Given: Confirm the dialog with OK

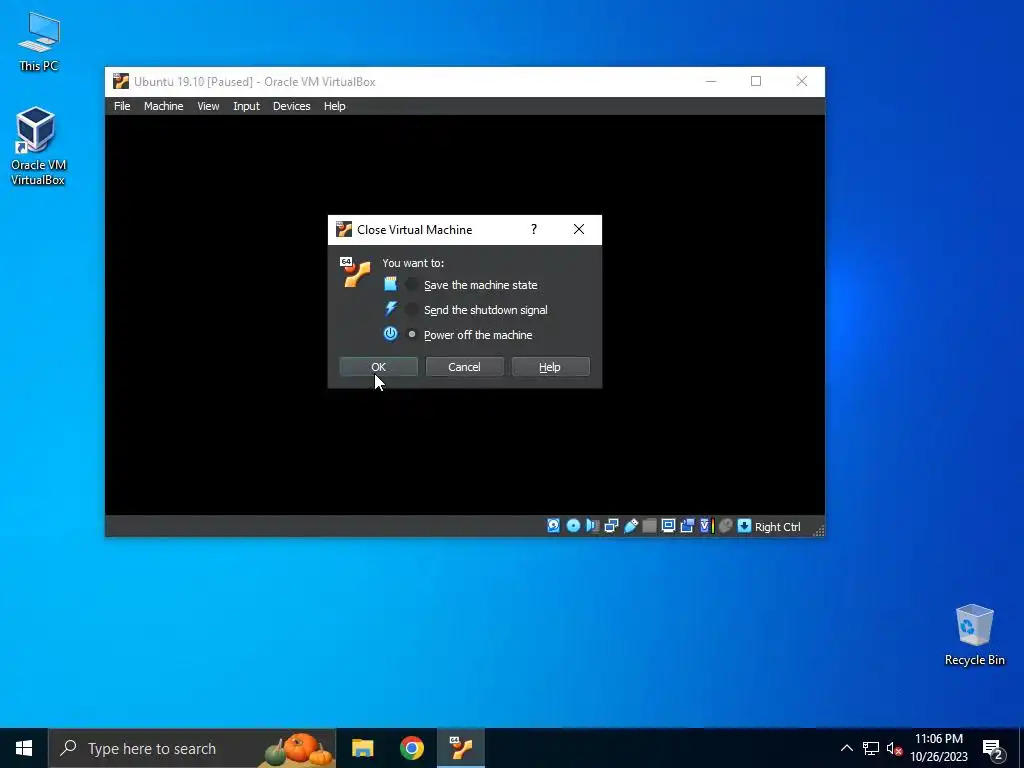Looking at the screenshot, I should coord(379,366).
